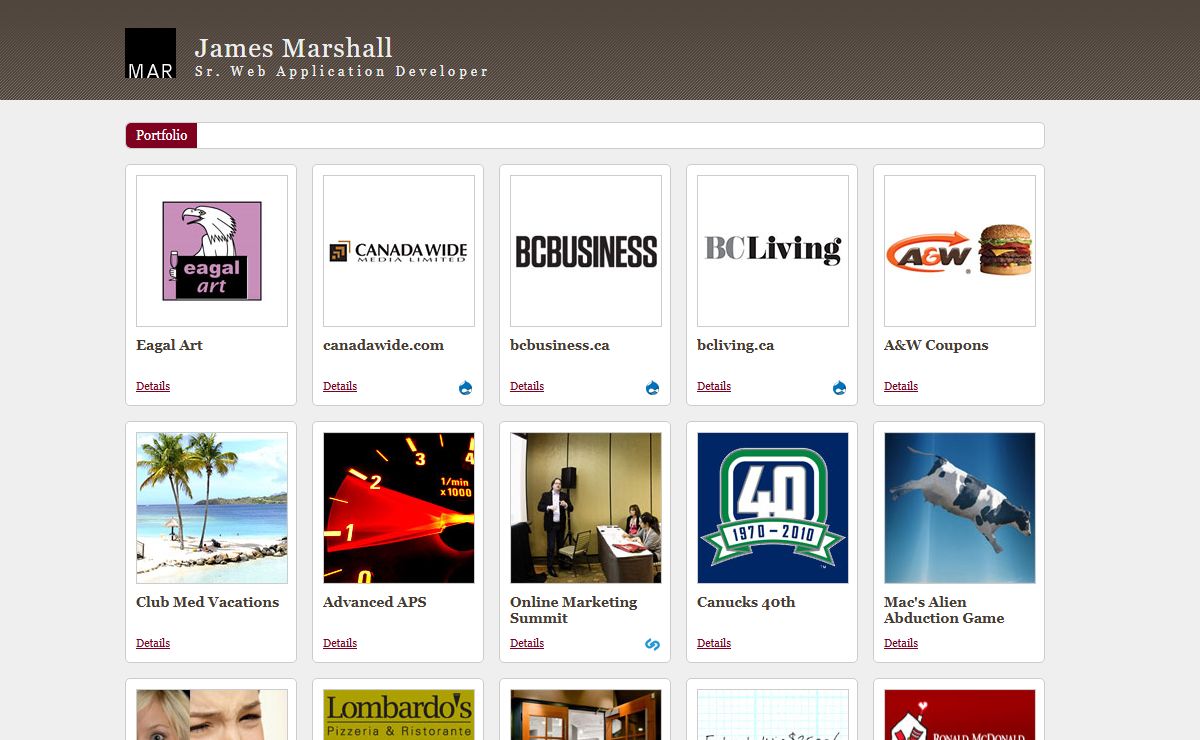Click the Drupal icon on the bcliving.ca card
Image resolution: width=1200 pixels, height=740 pixels.
(840, 388)
